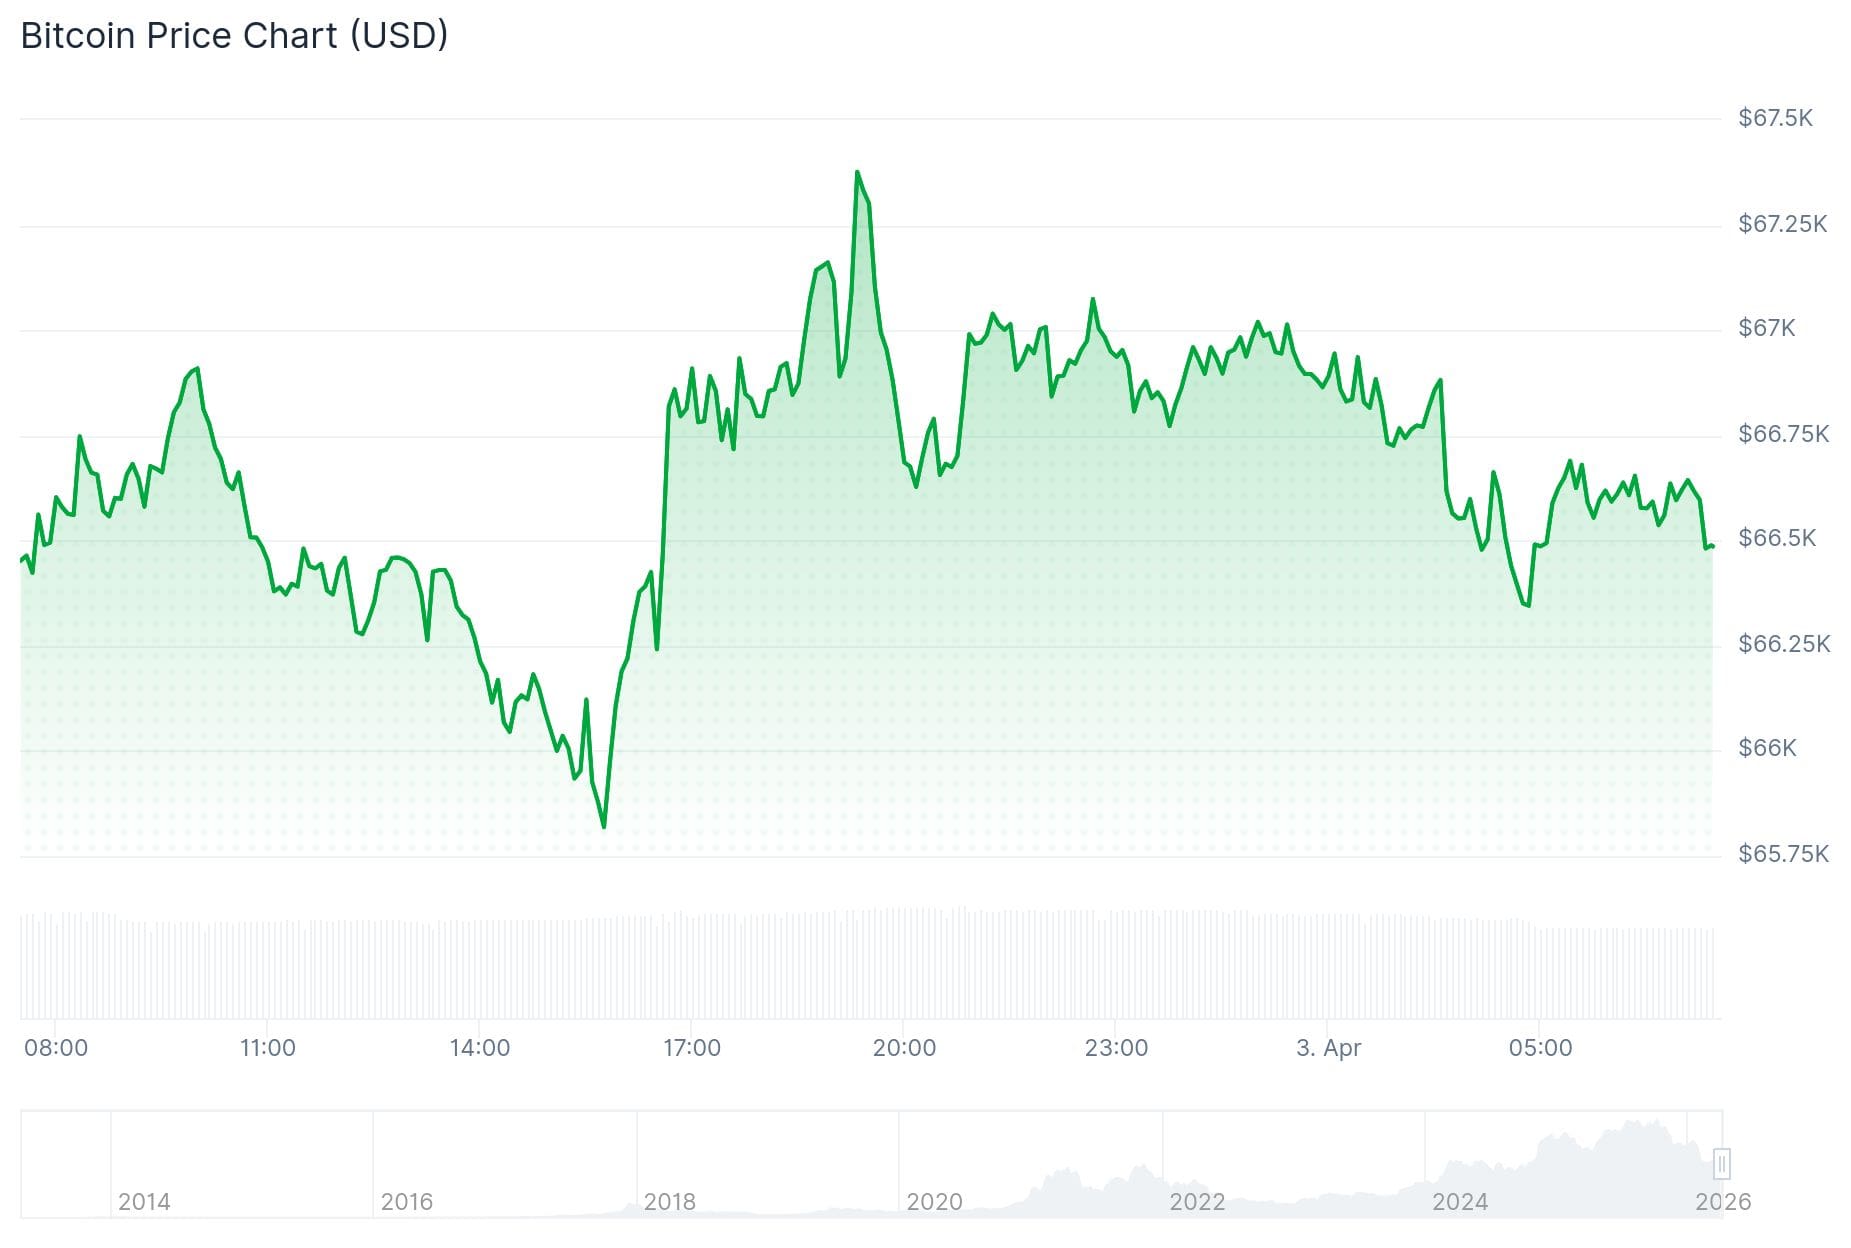
Task: Click the $65.75K price axis label
Action: click(1783, 854)
